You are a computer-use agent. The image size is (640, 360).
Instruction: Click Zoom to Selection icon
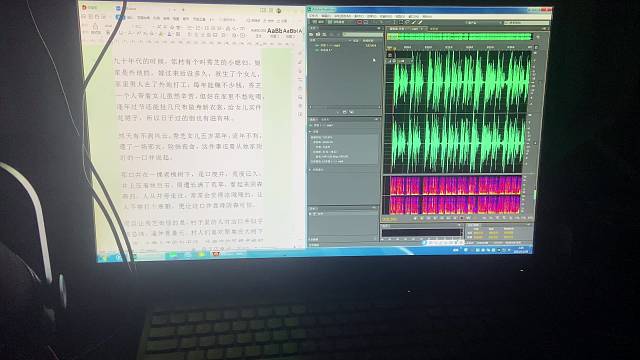531,218
